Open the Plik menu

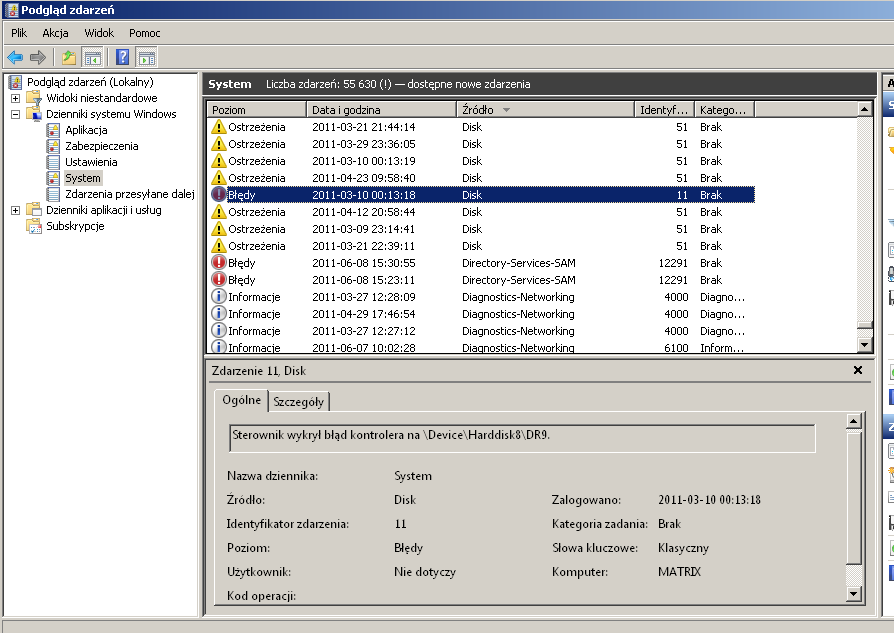click(x=19, y=33)
